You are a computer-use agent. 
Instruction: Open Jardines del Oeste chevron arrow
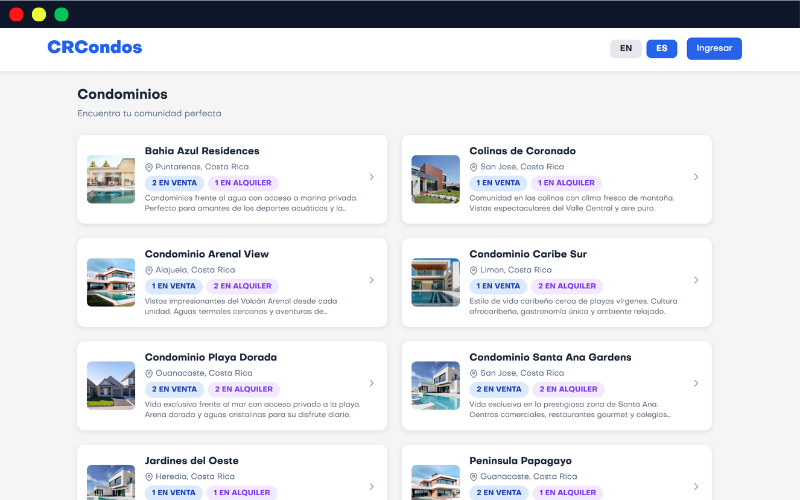tap(371, 487)
